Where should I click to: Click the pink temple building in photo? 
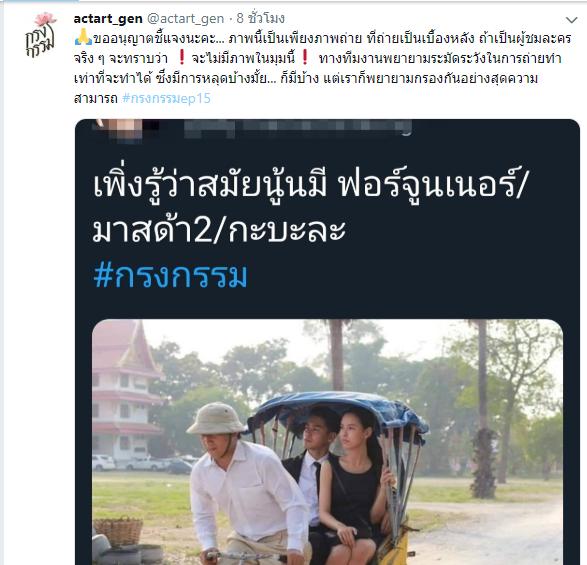pos(124,388)
